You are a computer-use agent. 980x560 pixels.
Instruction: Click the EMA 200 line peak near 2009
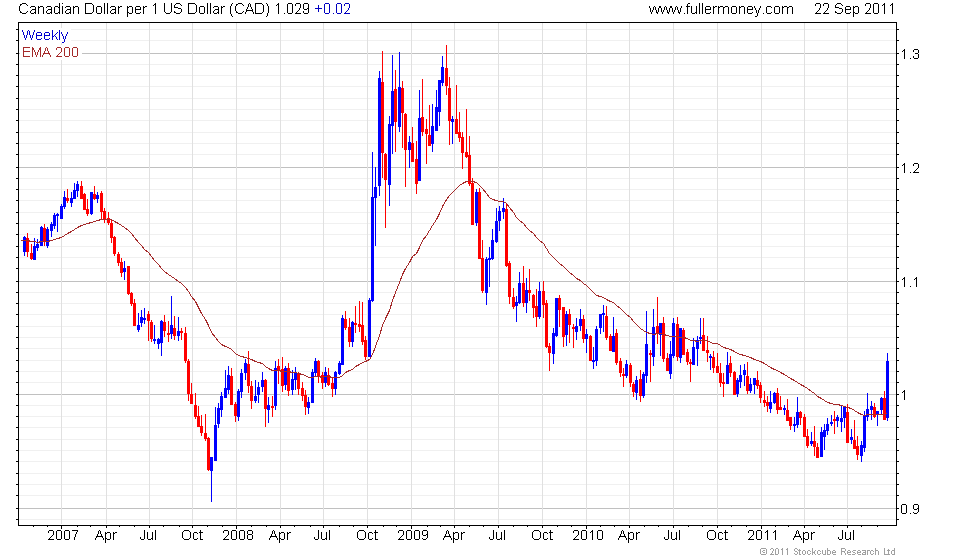470,181
